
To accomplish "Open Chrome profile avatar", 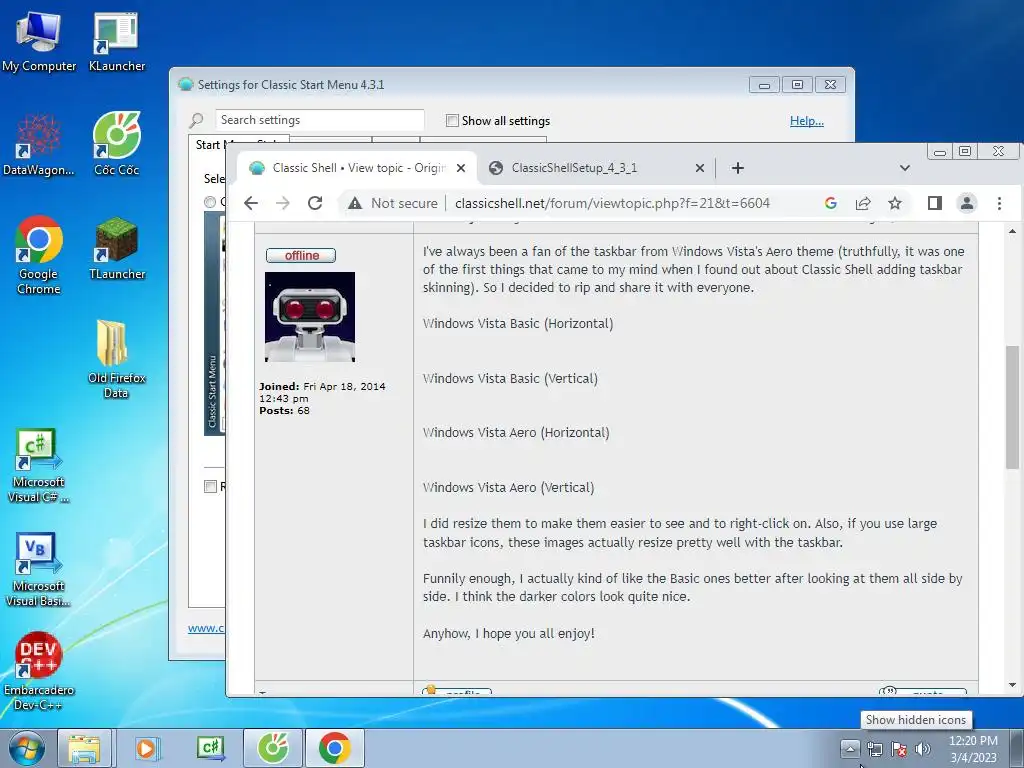I will pyautogui.click(x=967, y=203).
